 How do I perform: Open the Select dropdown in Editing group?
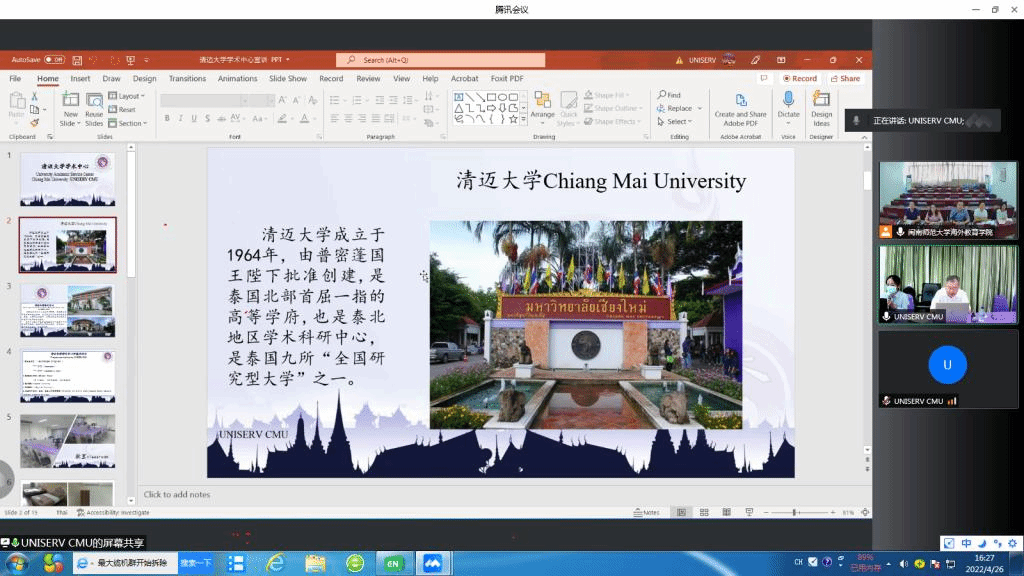pyautogui.click(x=678, y=122)
